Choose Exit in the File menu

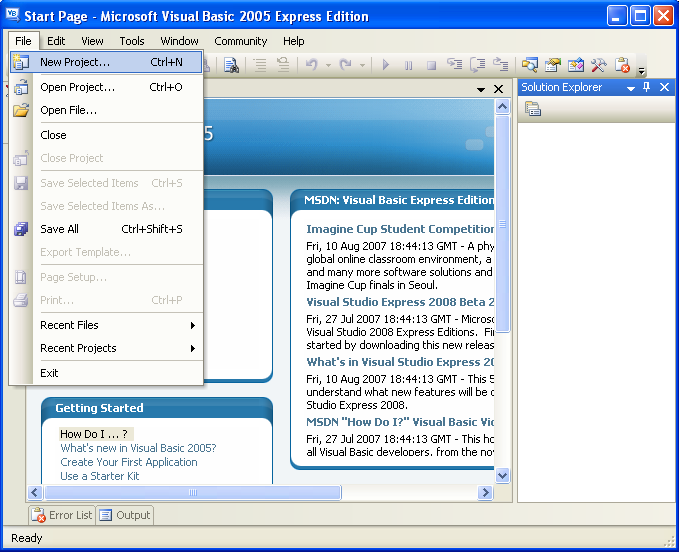pos(106,373)
